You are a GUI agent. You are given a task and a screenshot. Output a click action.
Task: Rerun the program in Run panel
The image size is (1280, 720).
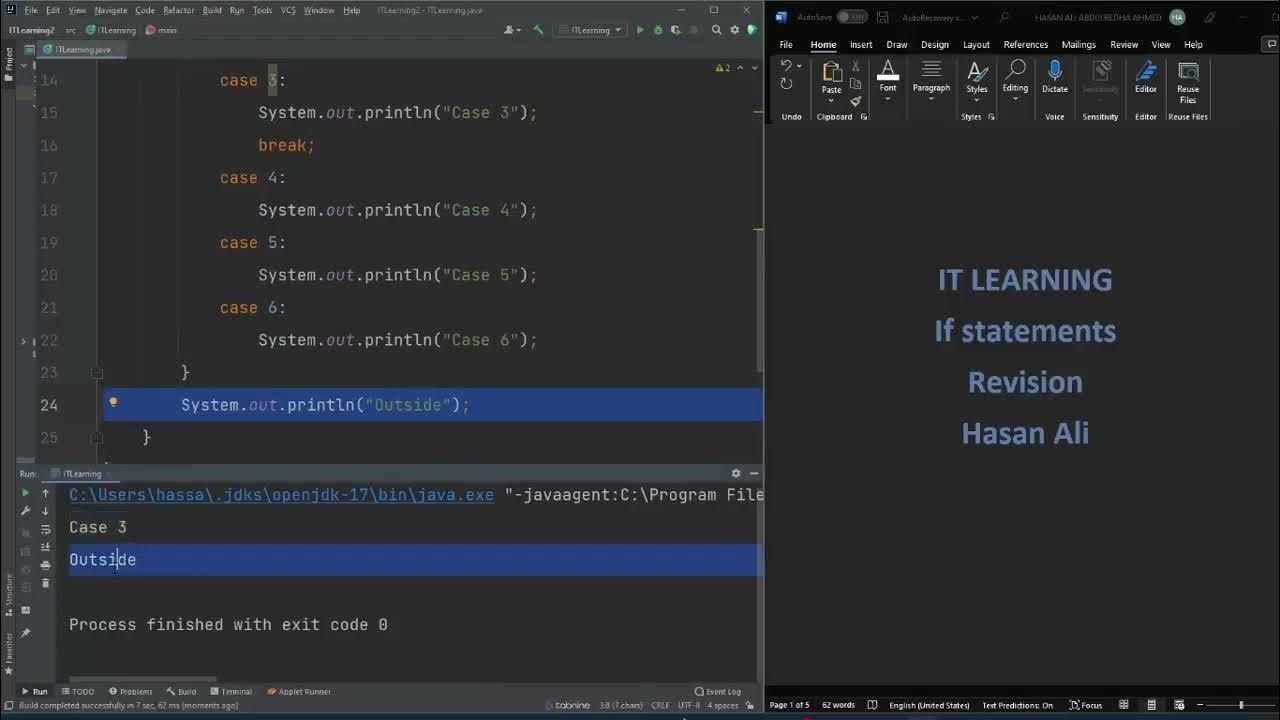[x=26, y=493]
